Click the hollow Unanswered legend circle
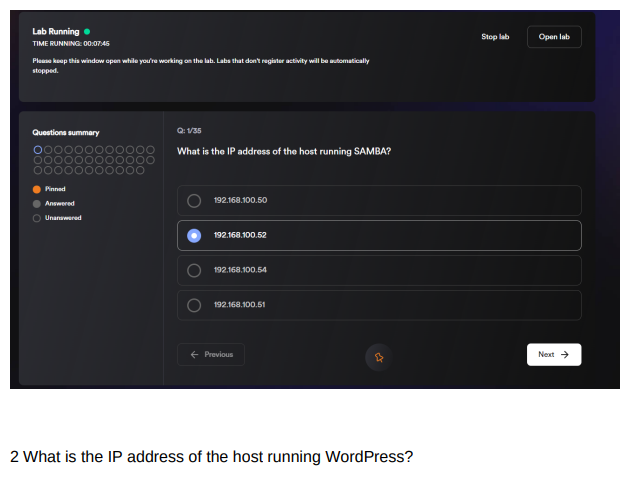 pos(37,217)
